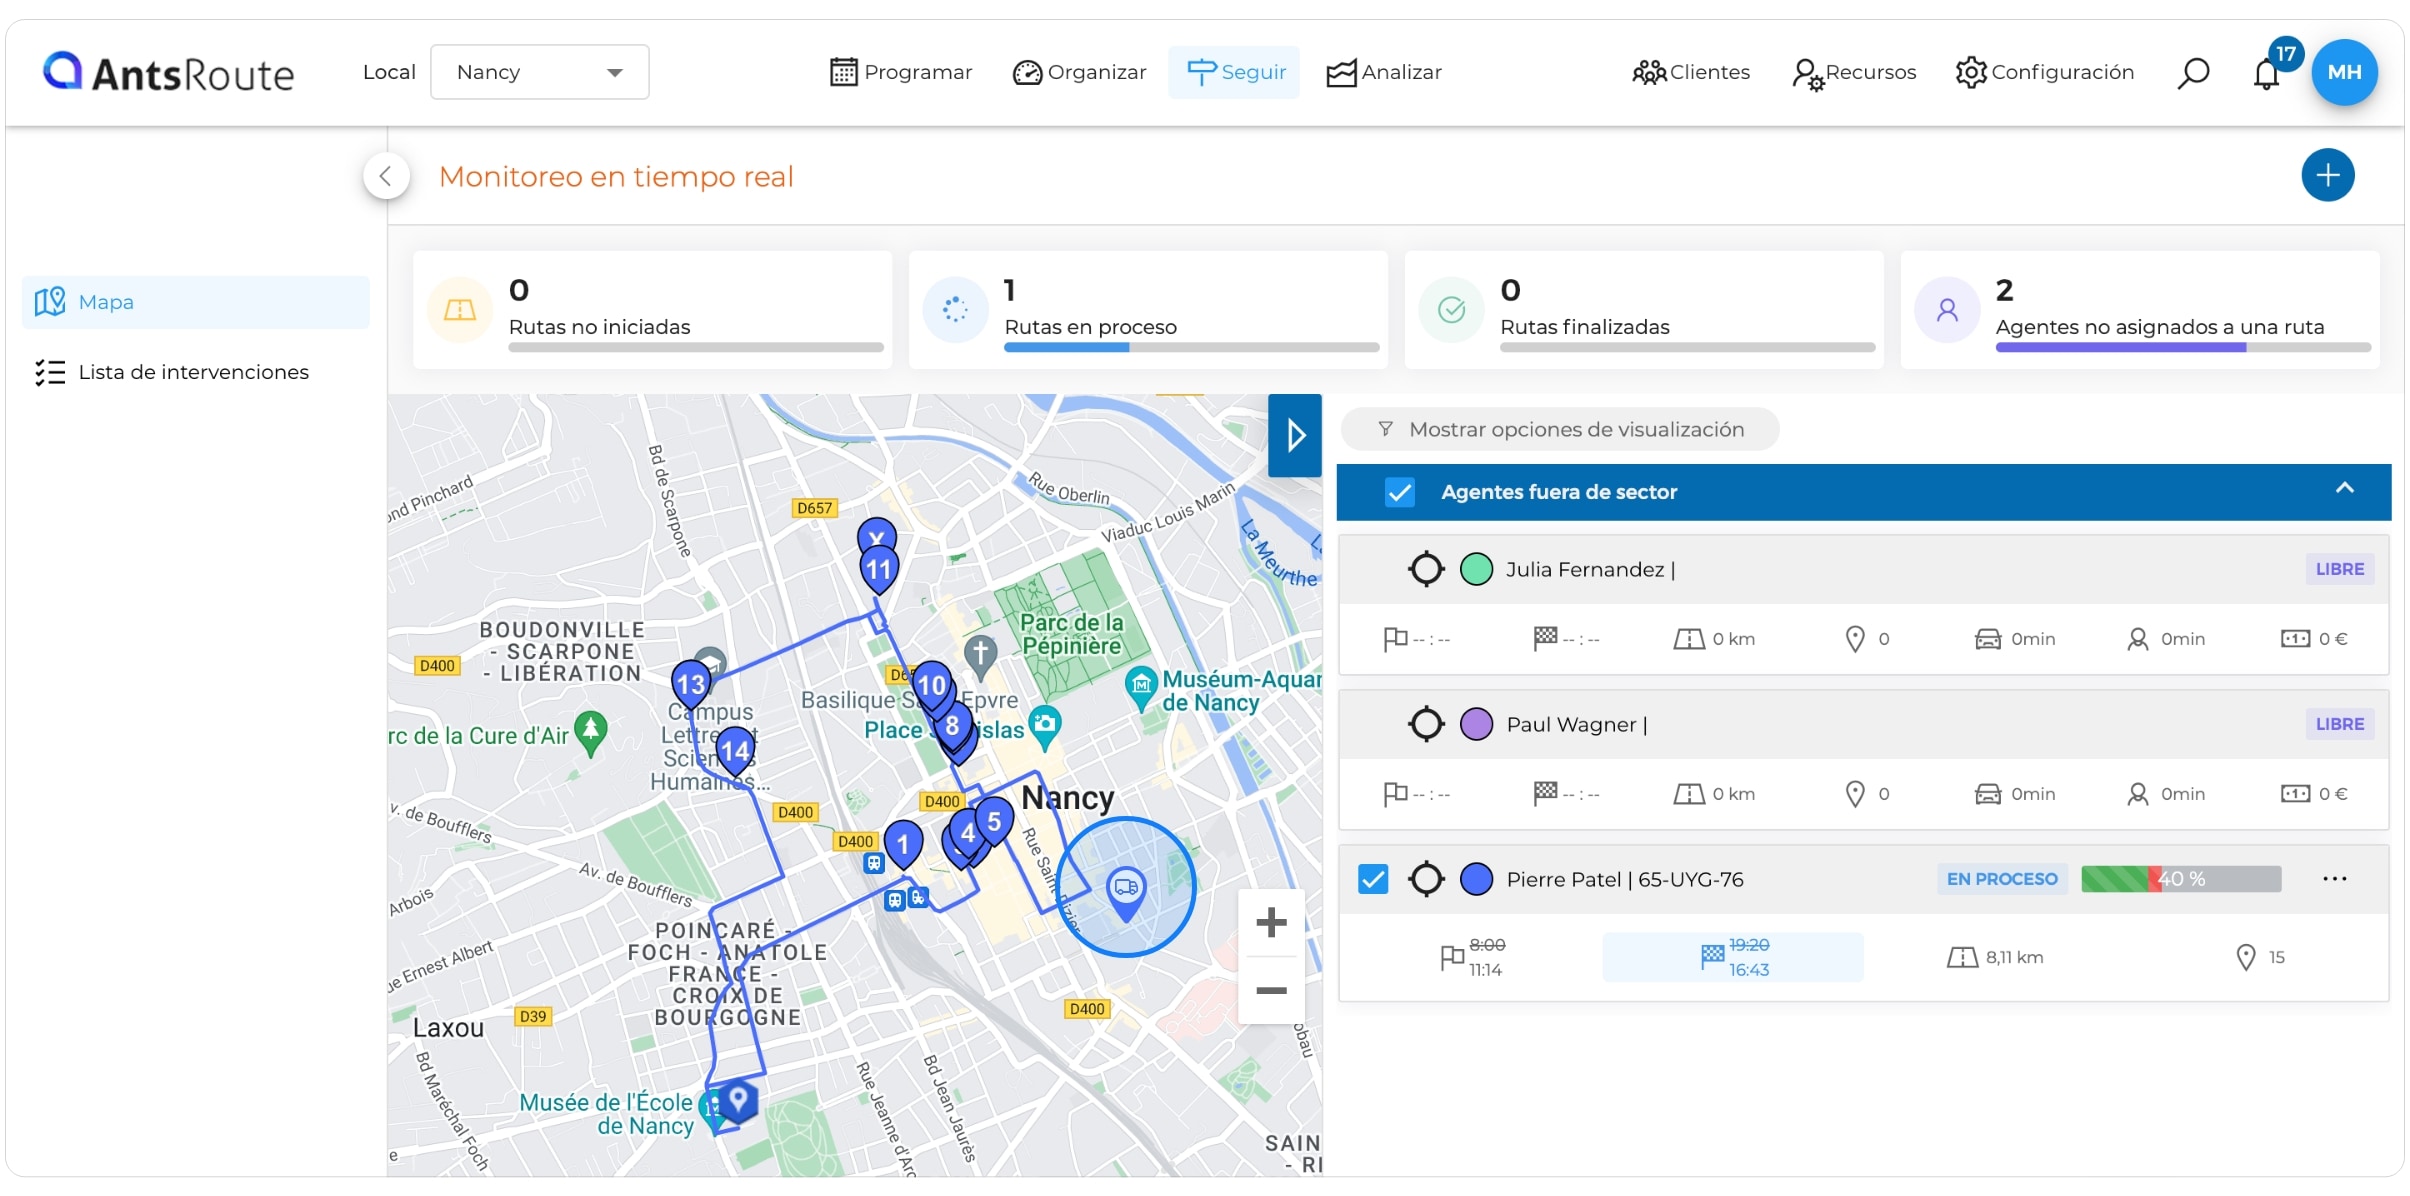
Task: Click the Rutas en proceso card
Action: click(1148, 310)
